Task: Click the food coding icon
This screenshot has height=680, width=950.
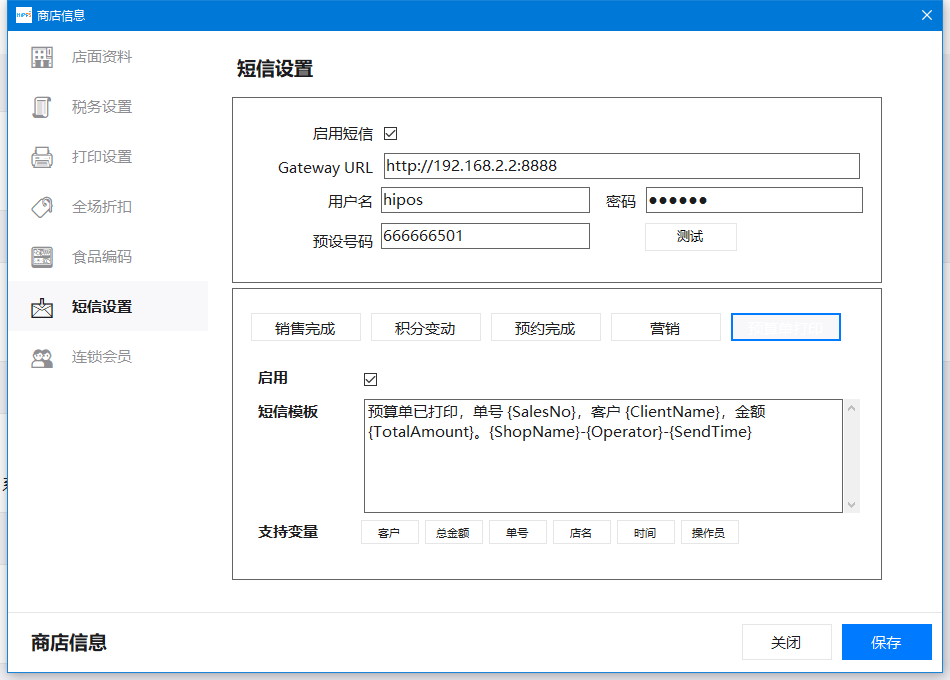Action: point(42,257)
